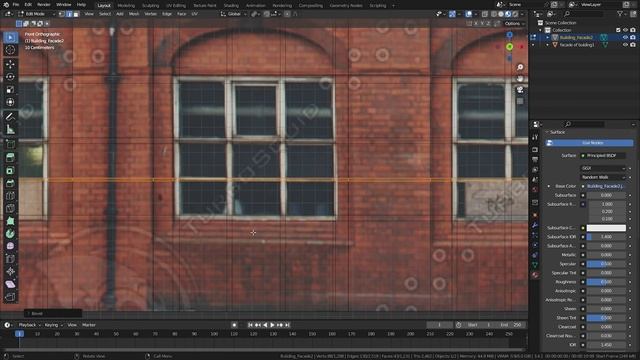
Task: Open the timeline Marker menu
Action: pyautogui.click(x=89, y=325)
